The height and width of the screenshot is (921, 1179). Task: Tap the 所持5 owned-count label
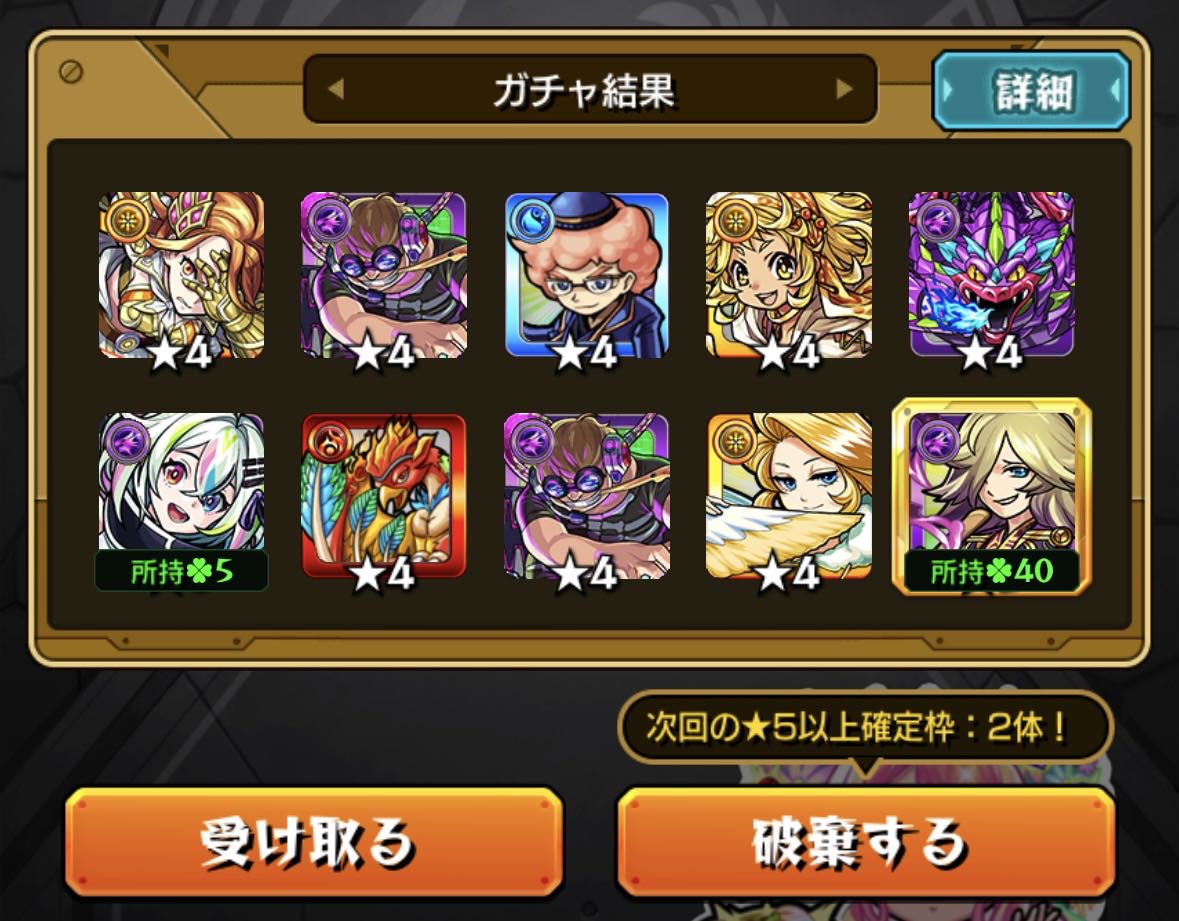[x=181, y=571]
